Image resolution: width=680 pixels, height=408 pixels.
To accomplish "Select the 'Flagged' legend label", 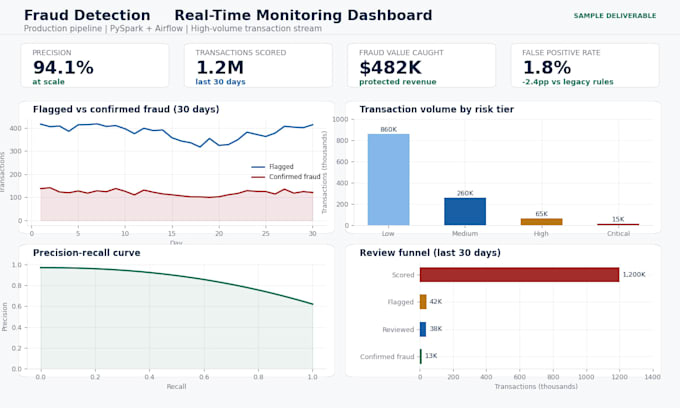I will point(281,166).
